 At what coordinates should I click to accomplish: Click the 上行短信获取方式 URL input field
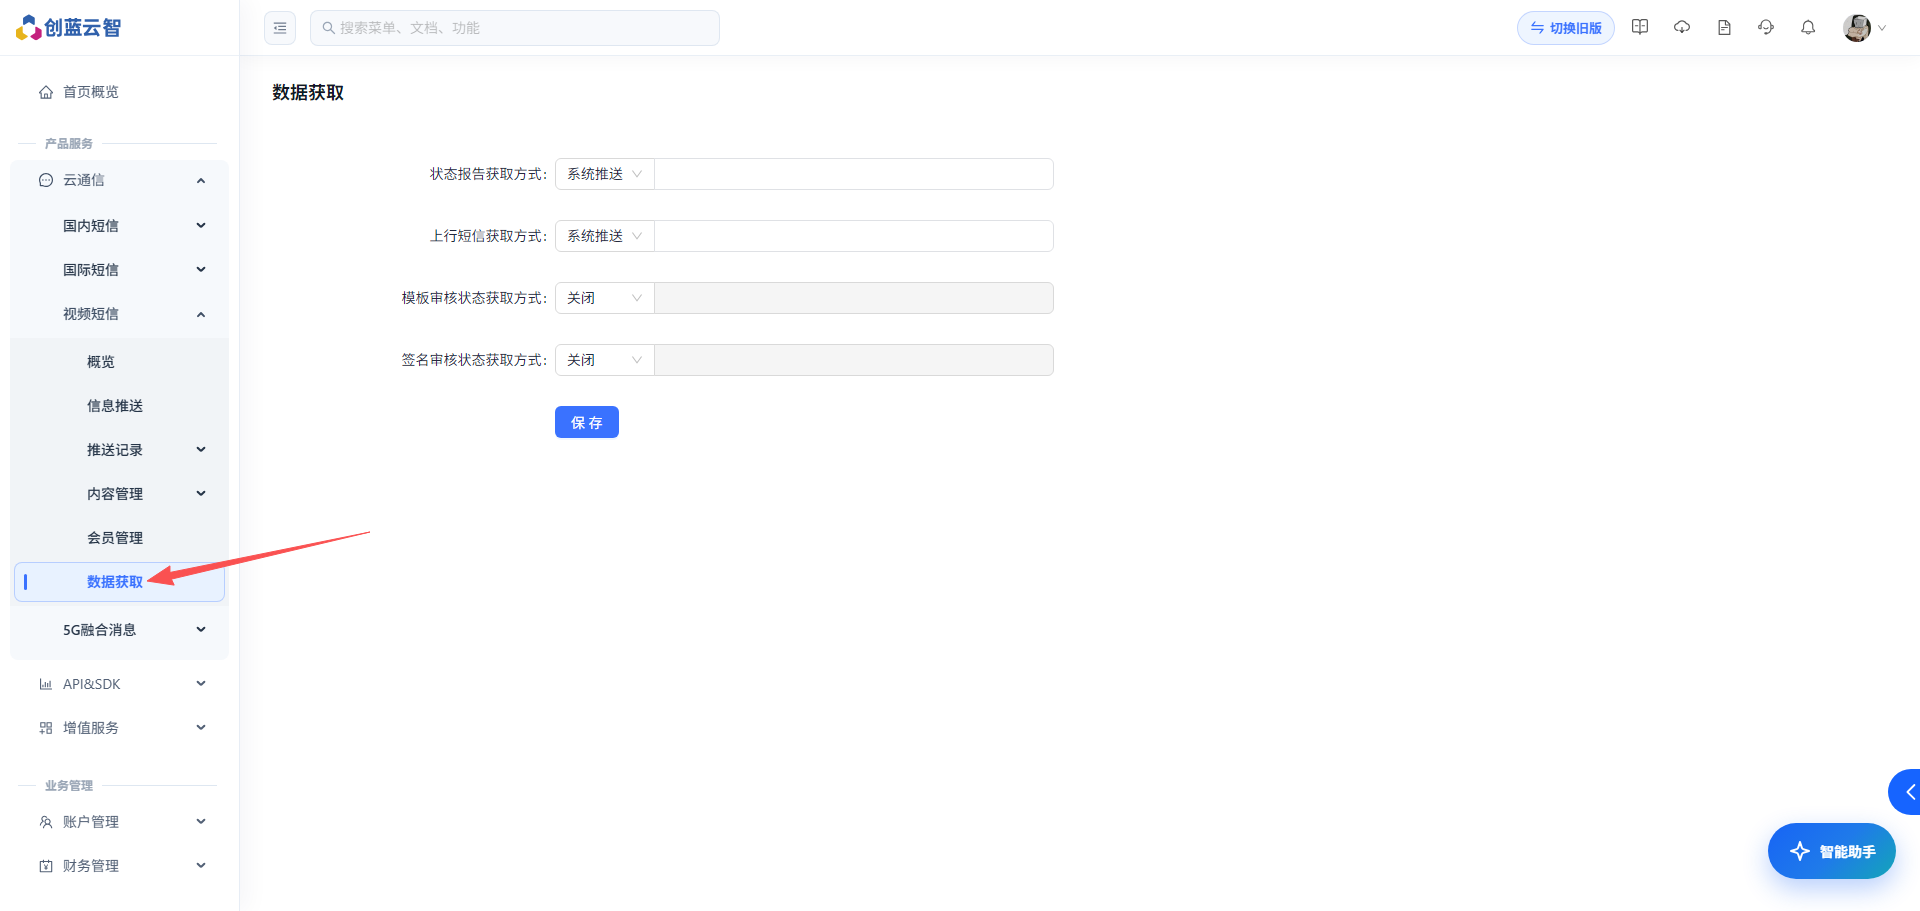point(854,236)
